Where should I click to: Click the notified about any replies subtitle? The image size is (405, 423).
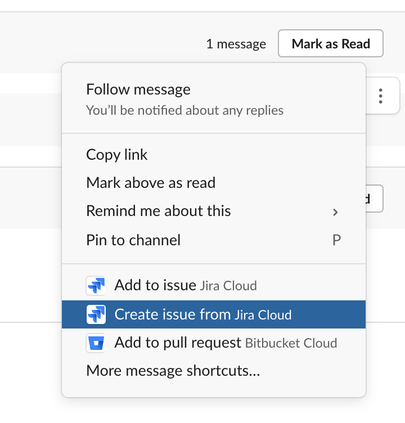pos(185,110)
